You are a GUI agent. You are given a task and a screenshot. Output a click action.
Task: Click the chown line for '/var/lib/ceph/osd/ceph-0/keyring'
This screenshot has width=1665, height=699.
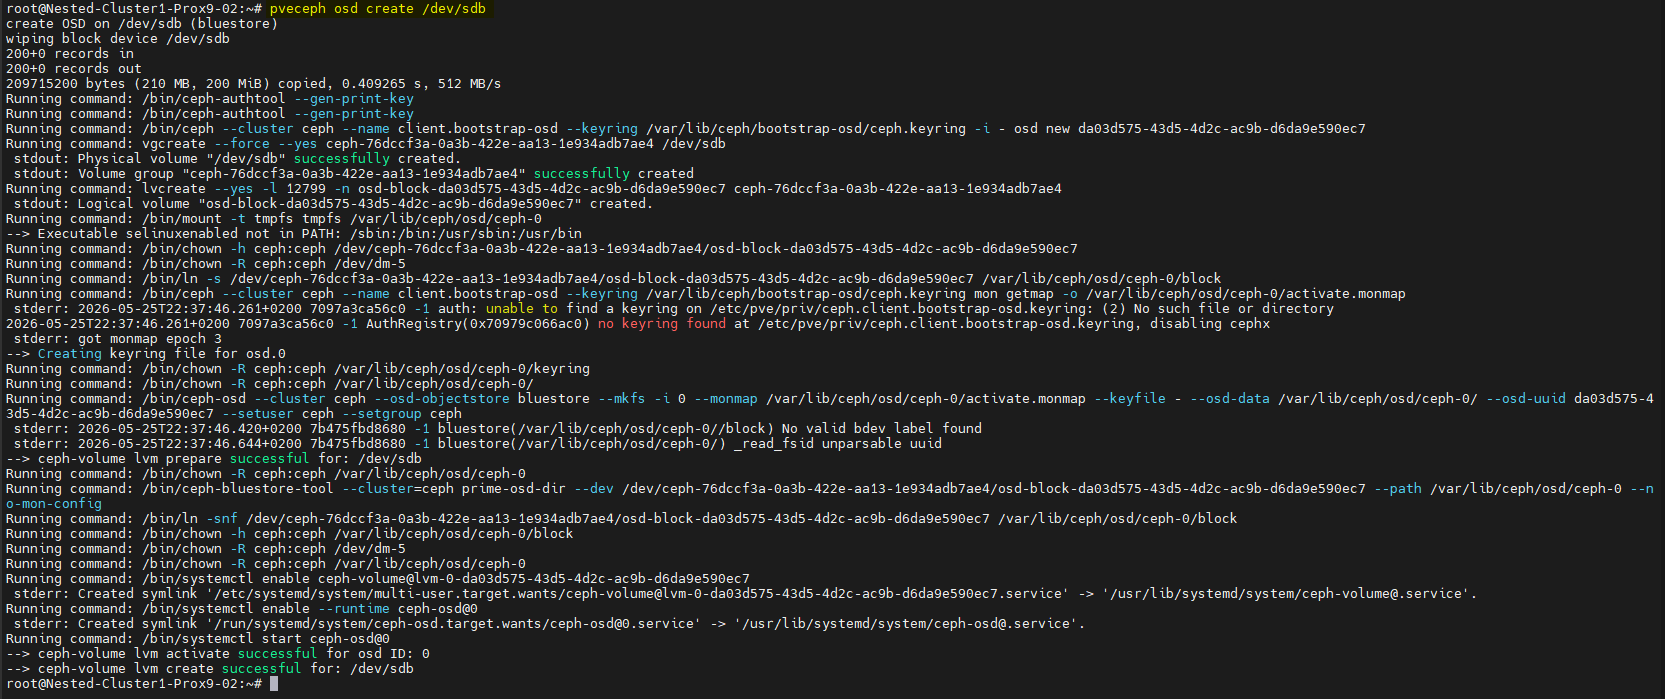298,368
